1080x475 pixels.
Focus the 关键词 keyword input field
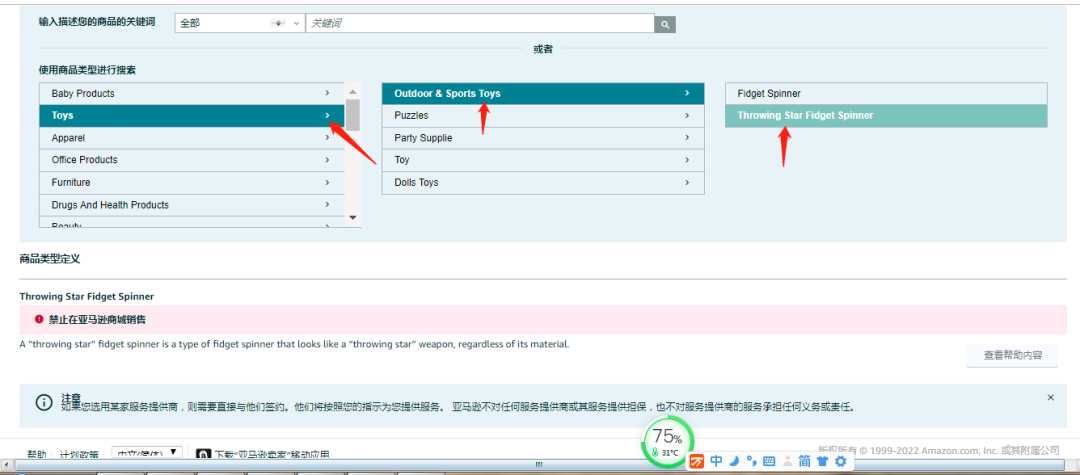479,23
